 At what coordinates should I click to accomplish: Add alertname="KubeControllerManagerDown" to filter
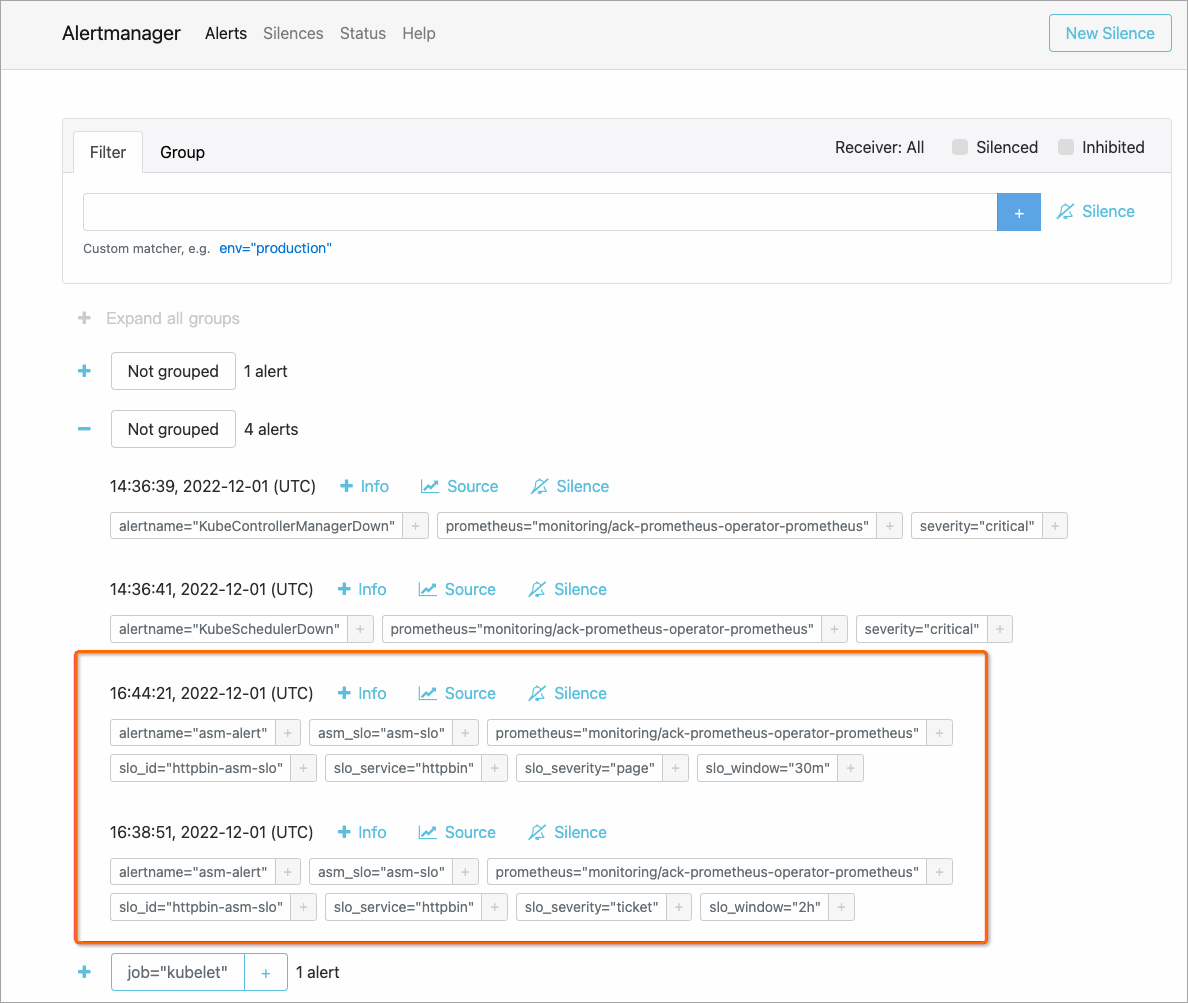coord(416,526)
